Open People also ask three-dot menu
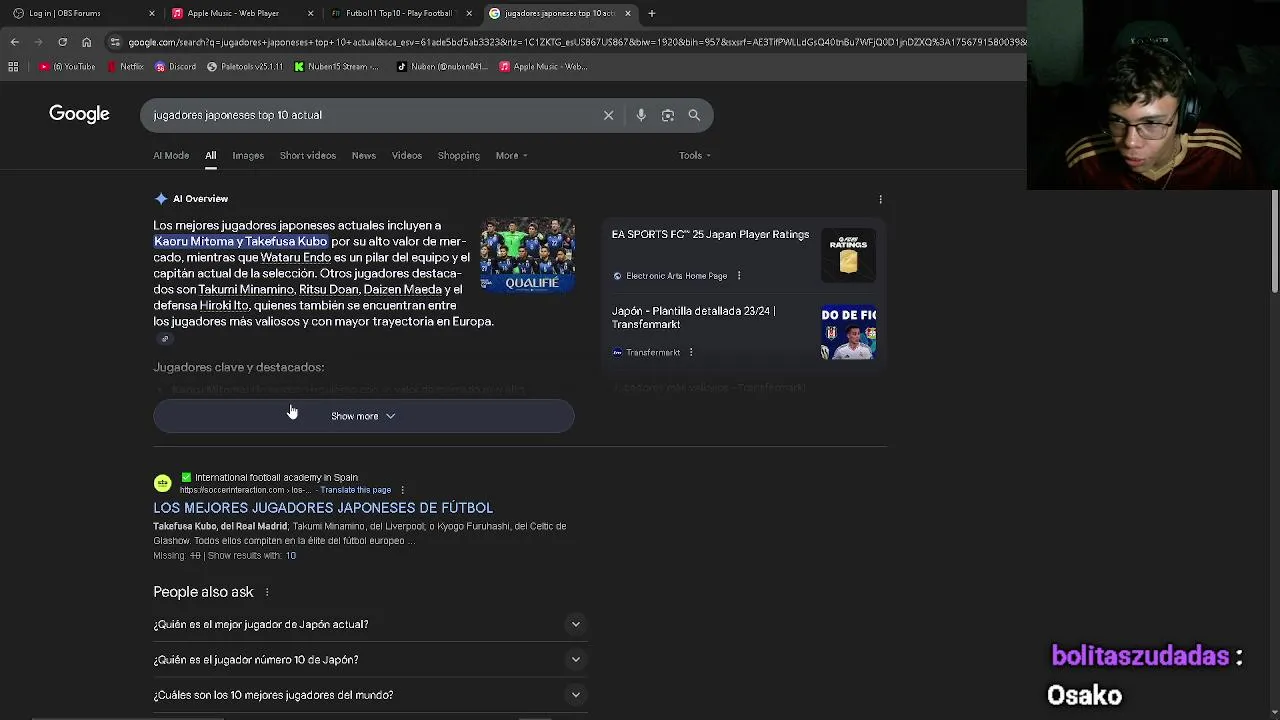This screenshot has height=720, width=1280. coord(266,592)
